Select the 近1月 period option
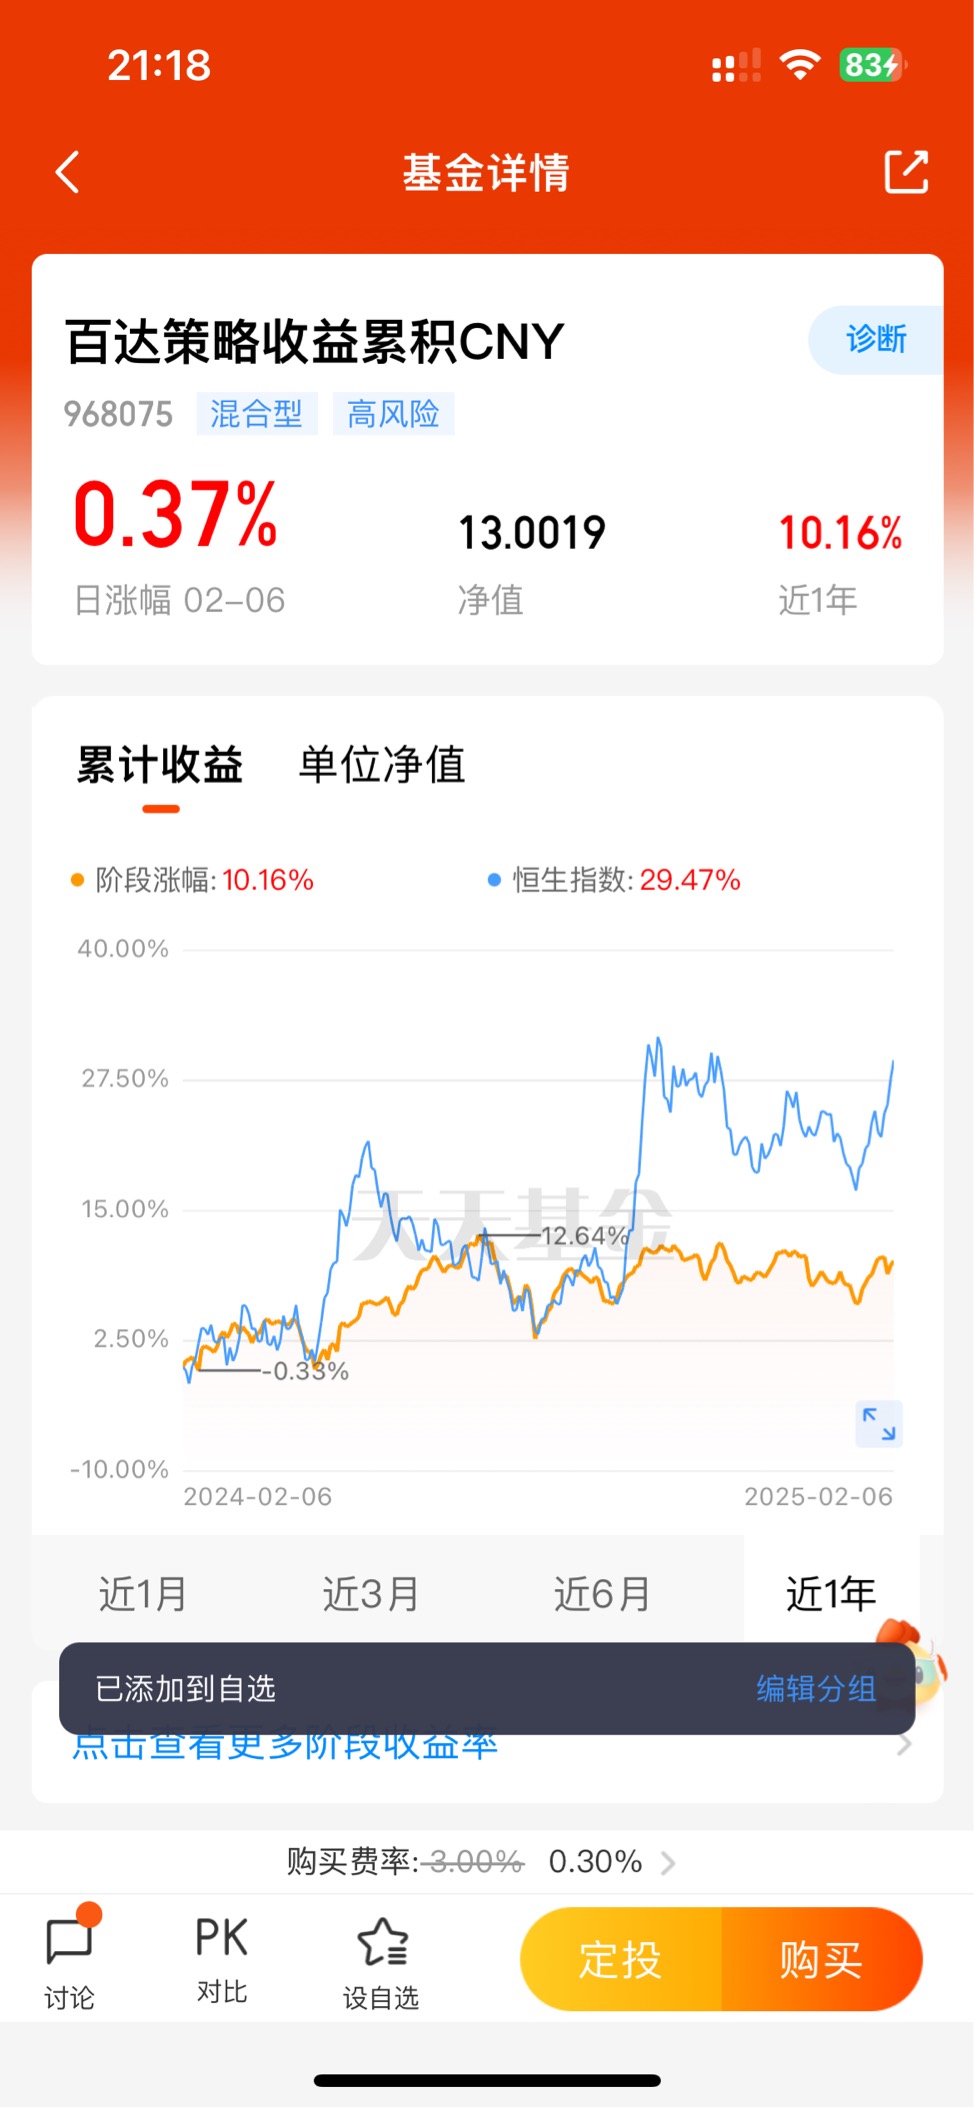 click(x=143, y=1594)
